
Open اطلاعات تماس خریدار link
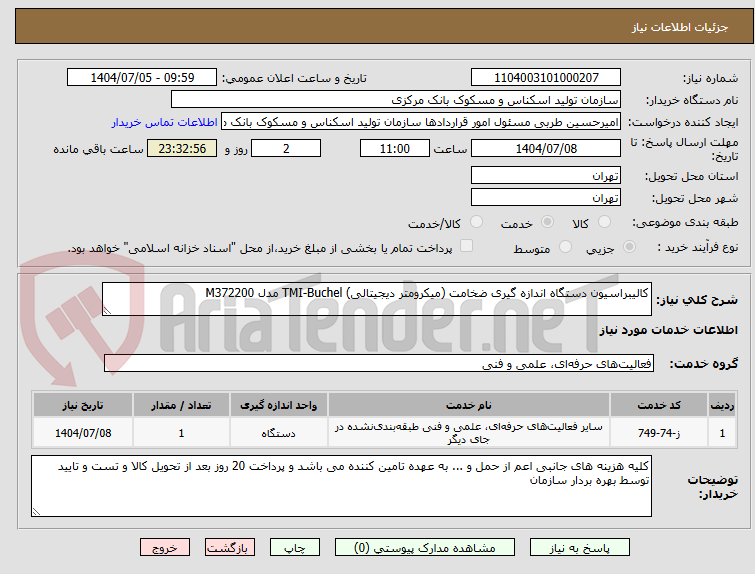tap(165, 122)
